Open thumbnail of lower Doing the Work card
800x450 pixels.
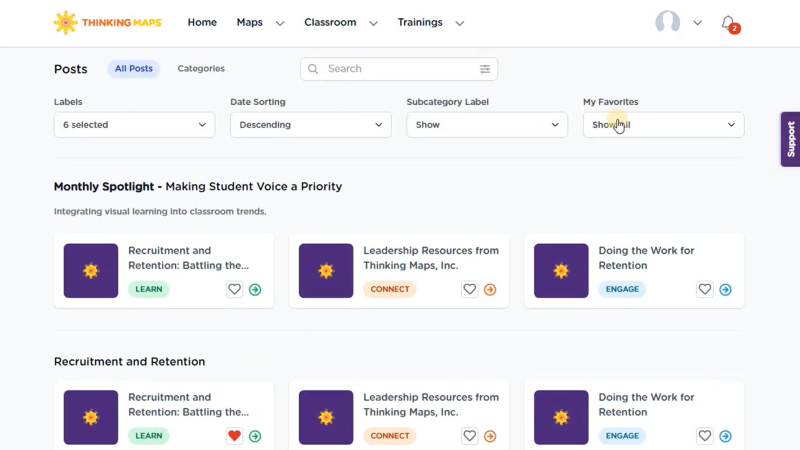click(561, 417)
